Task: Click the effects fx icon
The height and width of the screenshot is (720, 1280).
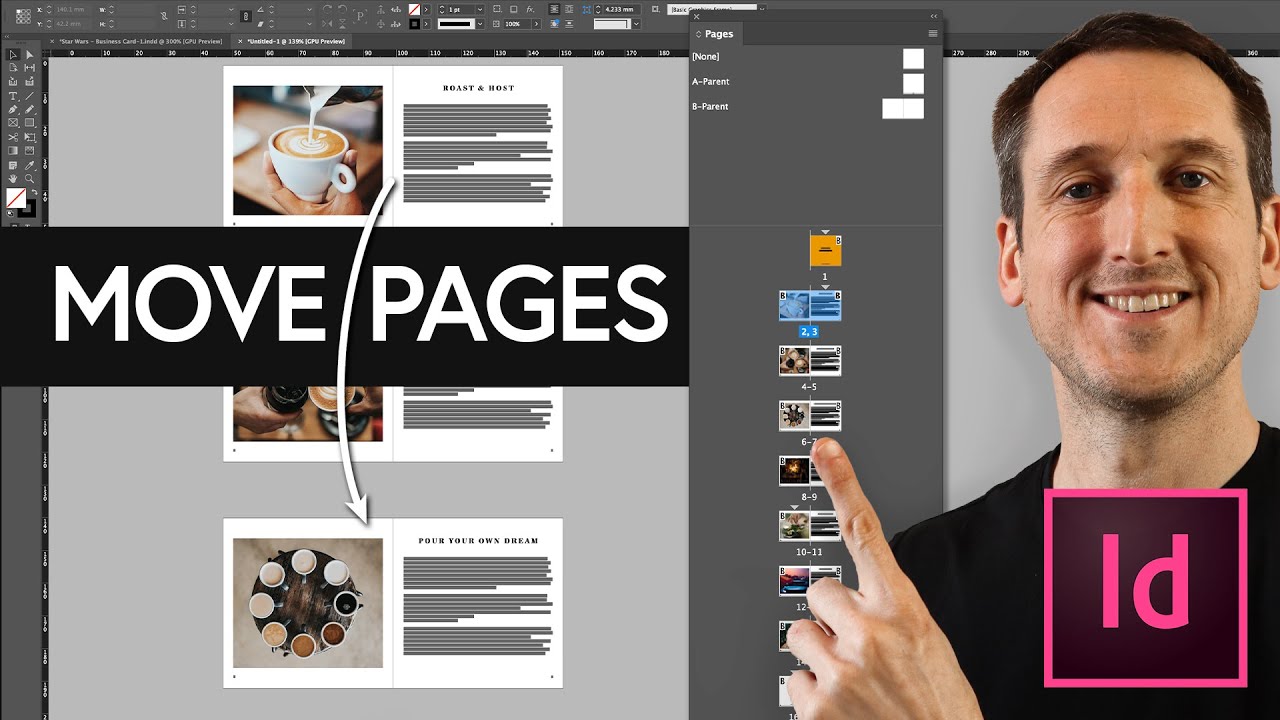Action: (x=530, y=9)
